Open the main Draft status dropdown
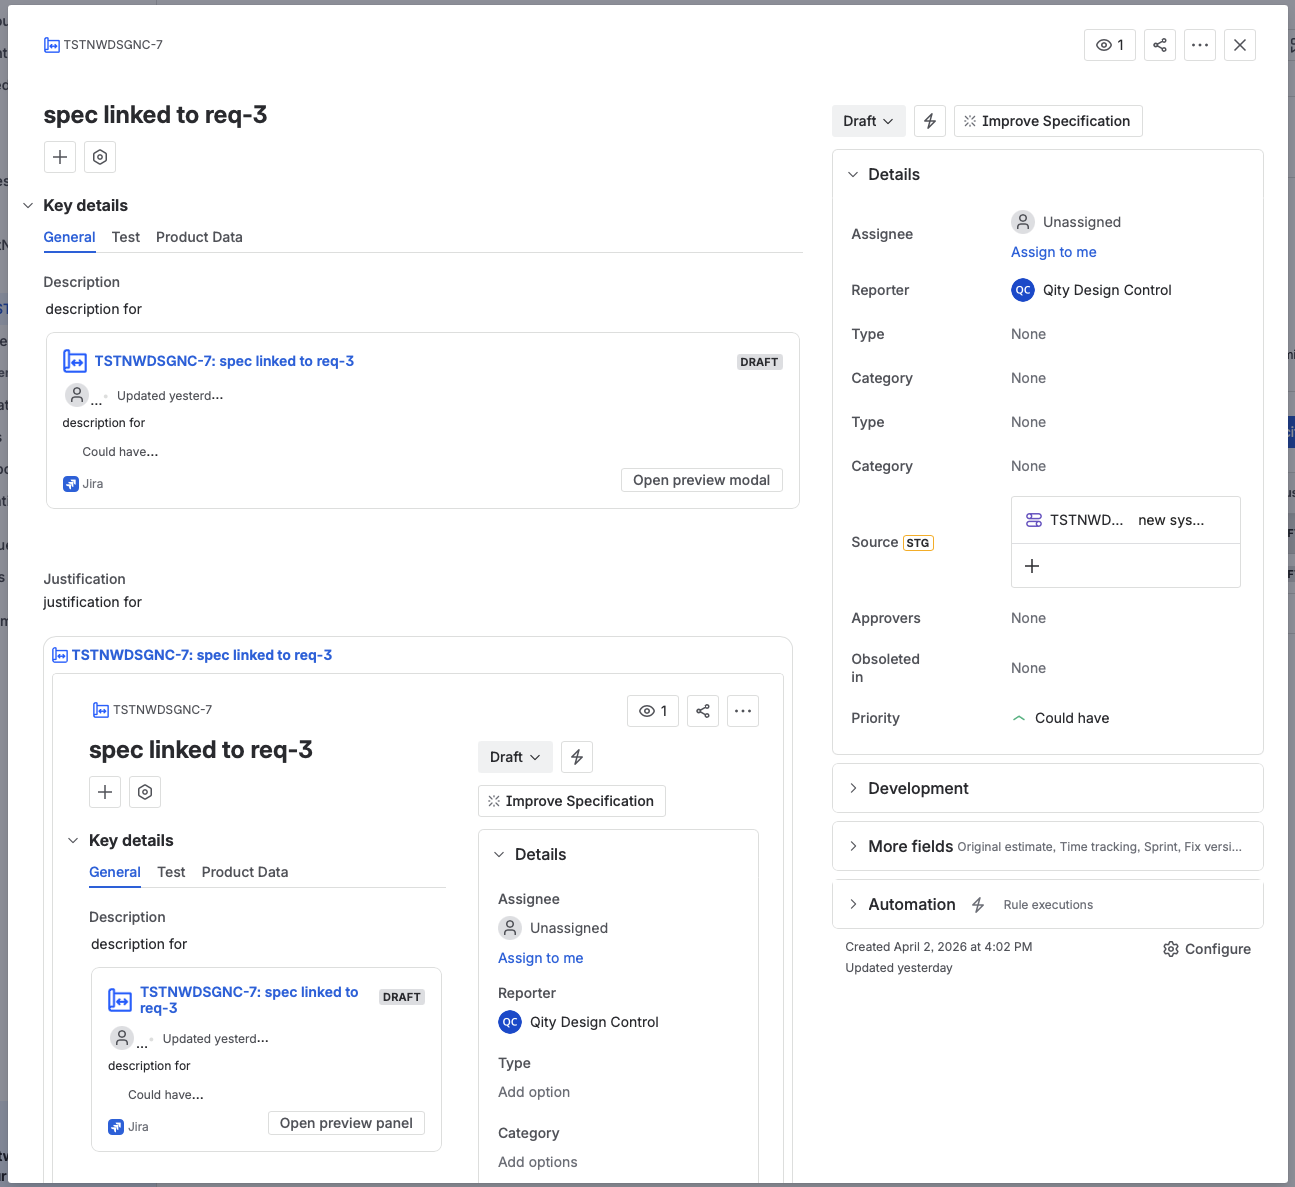This screenshot has height=1187, width=1295. [x=868, y=121]
